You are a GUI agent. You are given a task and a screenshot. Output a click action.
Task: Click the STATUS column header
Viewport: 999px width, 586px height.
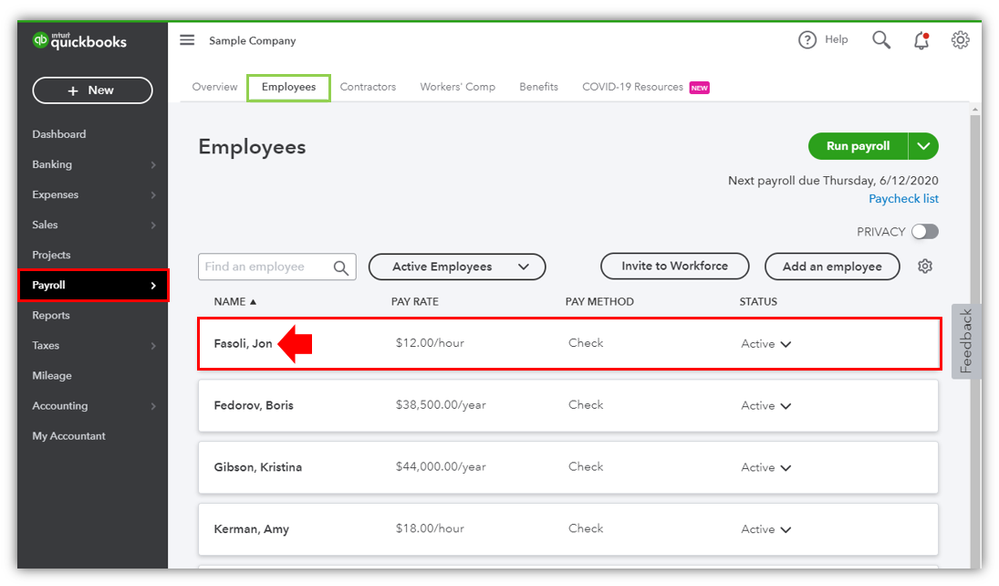(x=758, y=302)
